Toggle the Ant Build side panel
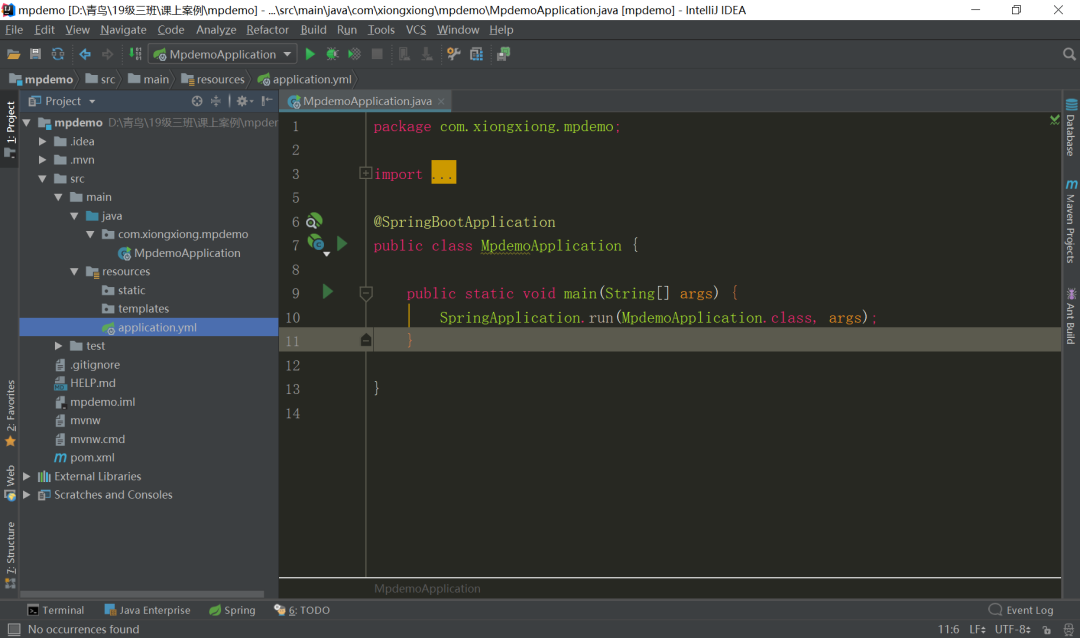1080x638 pixels. tap(1070, 316)
